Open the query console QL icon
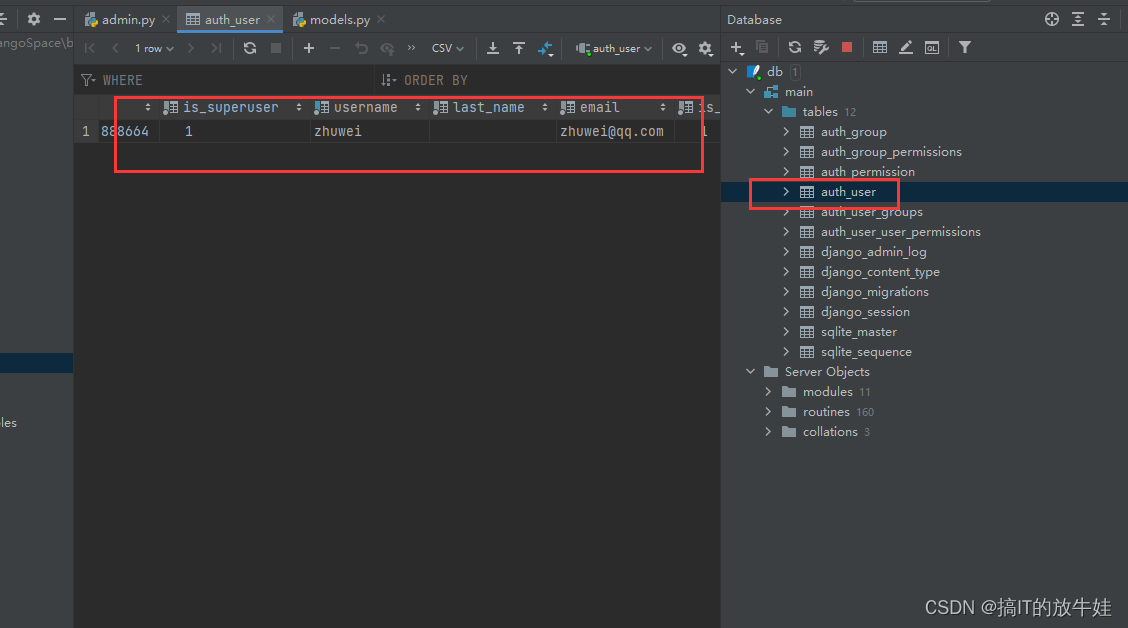 932,47
